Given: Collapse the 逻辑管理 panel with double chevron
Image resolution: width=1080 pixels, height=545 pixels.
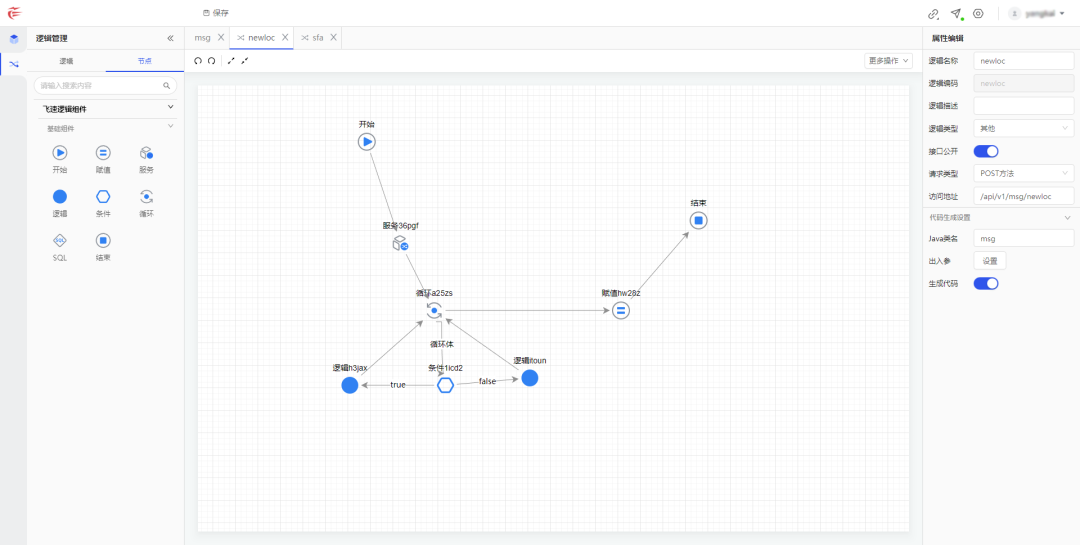Looking at the screenshot, I should [x=170, y=39].
